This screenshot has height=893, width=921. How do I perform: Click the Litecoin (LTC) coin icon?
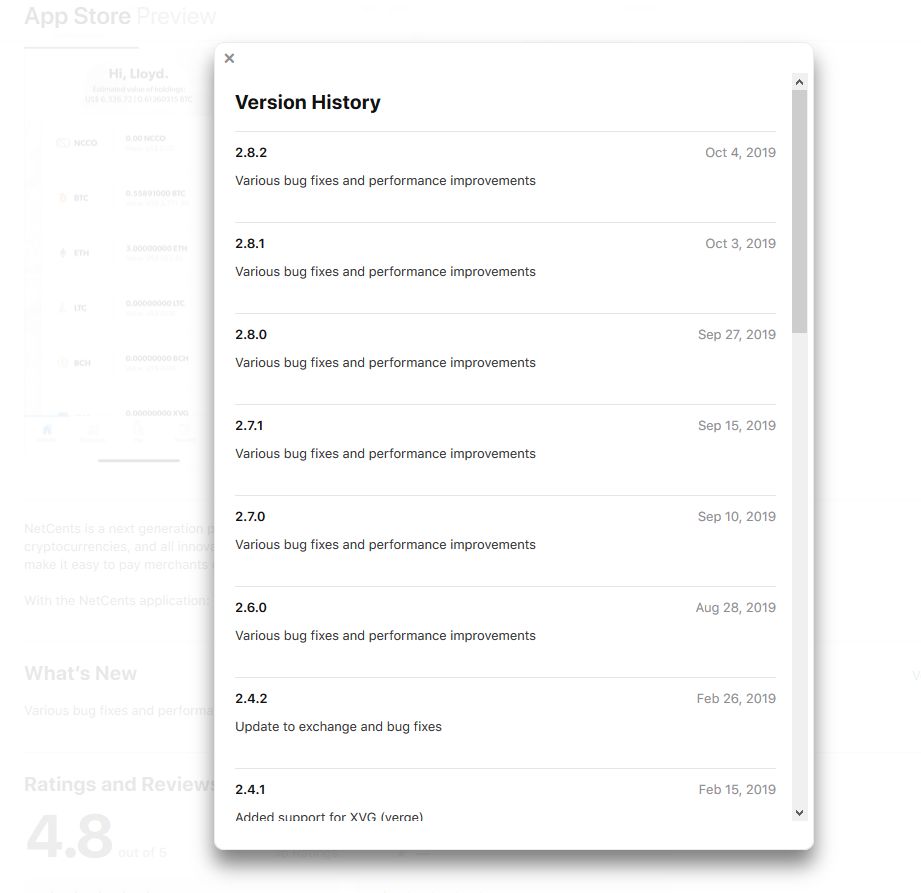click(x=62, y=307)
